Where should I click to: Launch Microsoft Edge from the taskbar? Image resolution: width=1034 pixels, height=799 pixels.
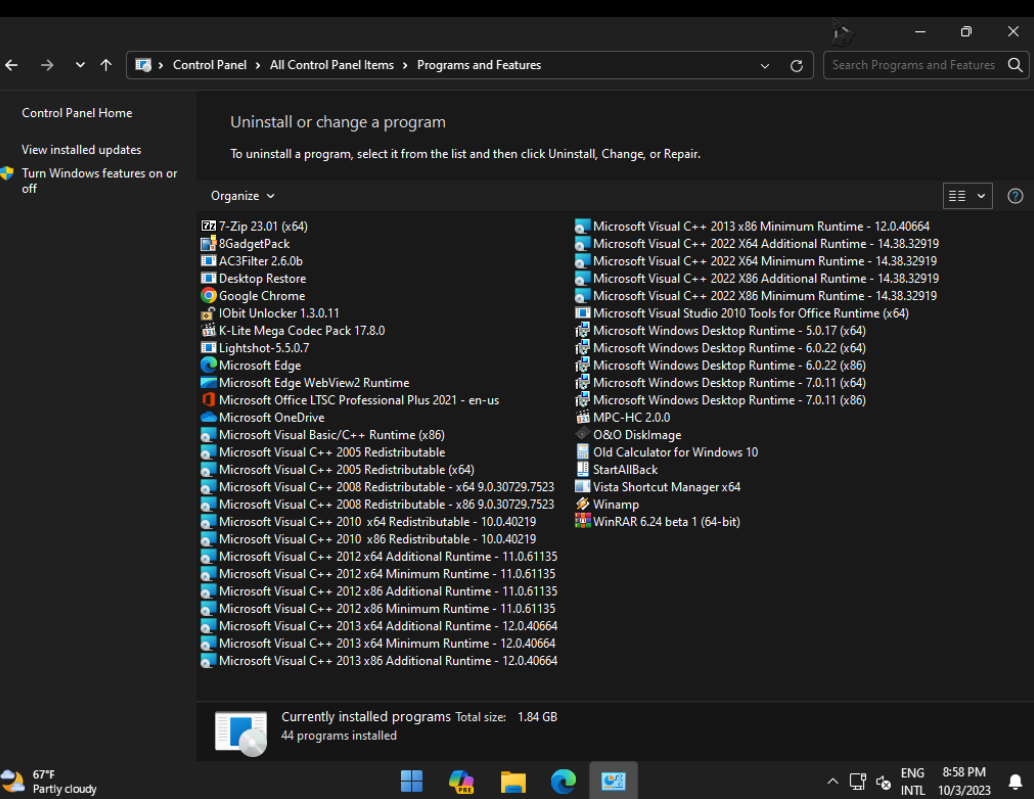(x=563, y=781)
